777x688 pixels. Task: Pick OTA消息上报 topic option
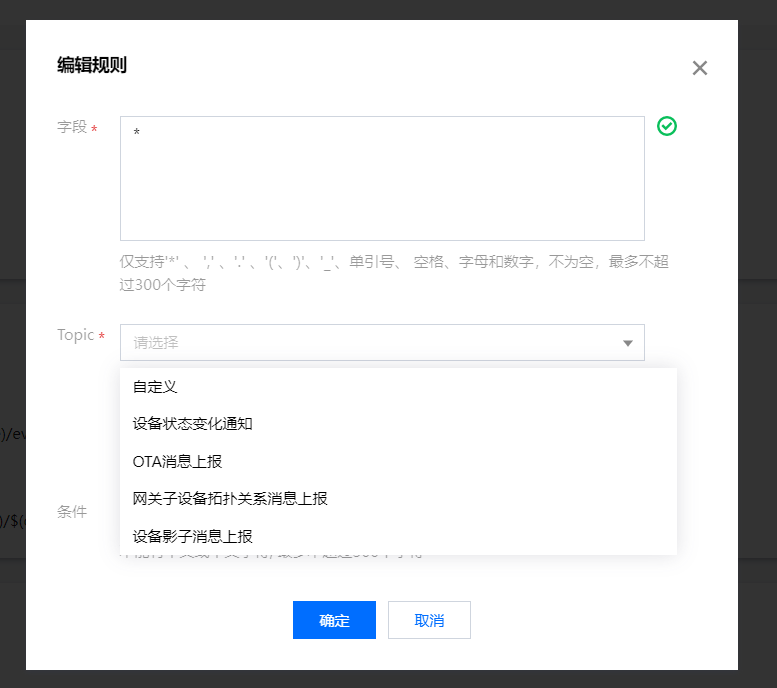[398, 461]
